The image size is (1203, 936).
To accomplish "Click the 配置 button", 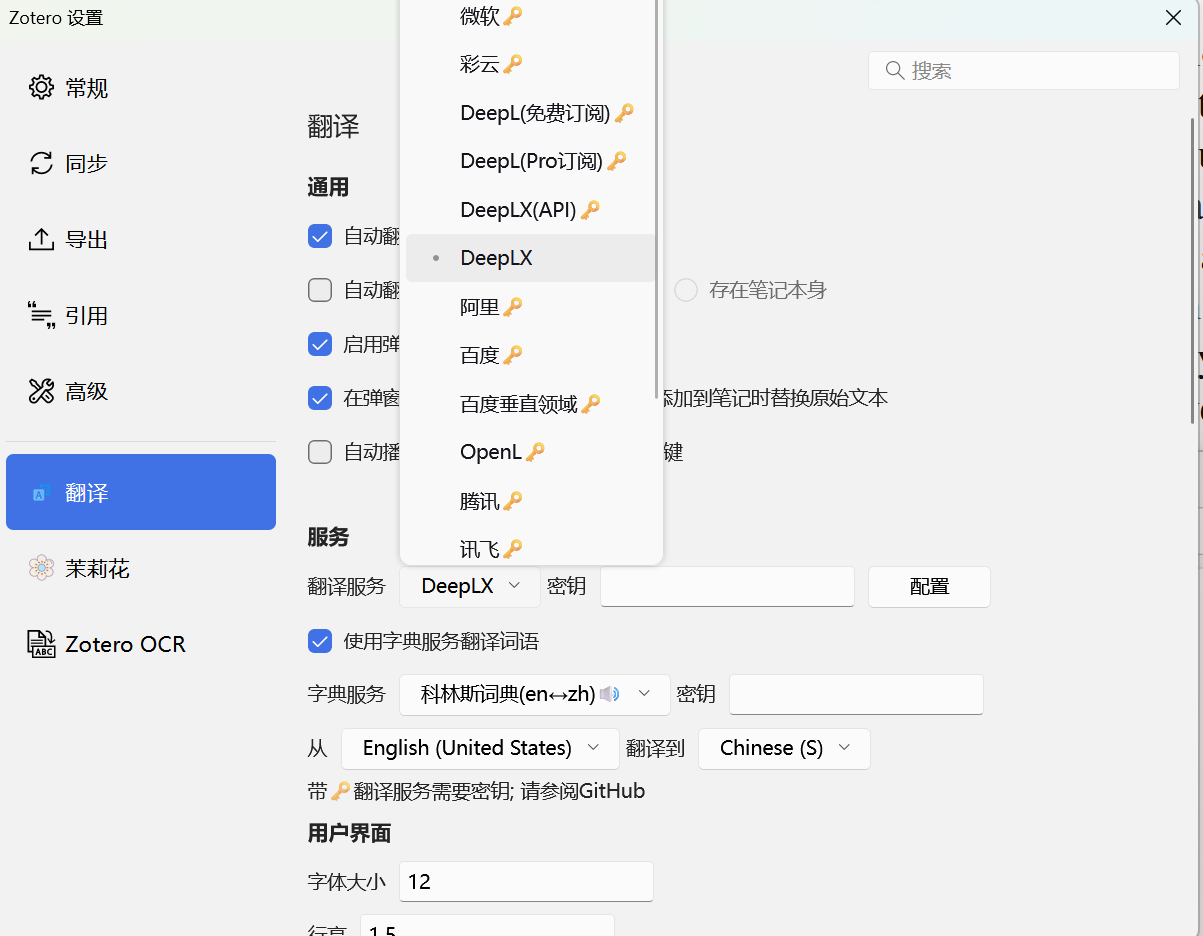I will (929, 586).
